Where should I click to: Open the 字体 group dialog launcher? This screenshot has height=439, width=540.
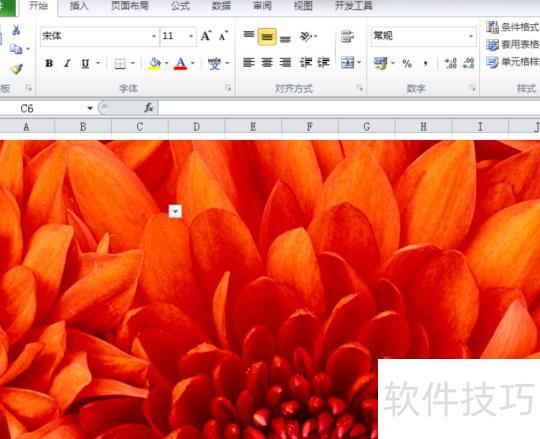coord(228,88)
